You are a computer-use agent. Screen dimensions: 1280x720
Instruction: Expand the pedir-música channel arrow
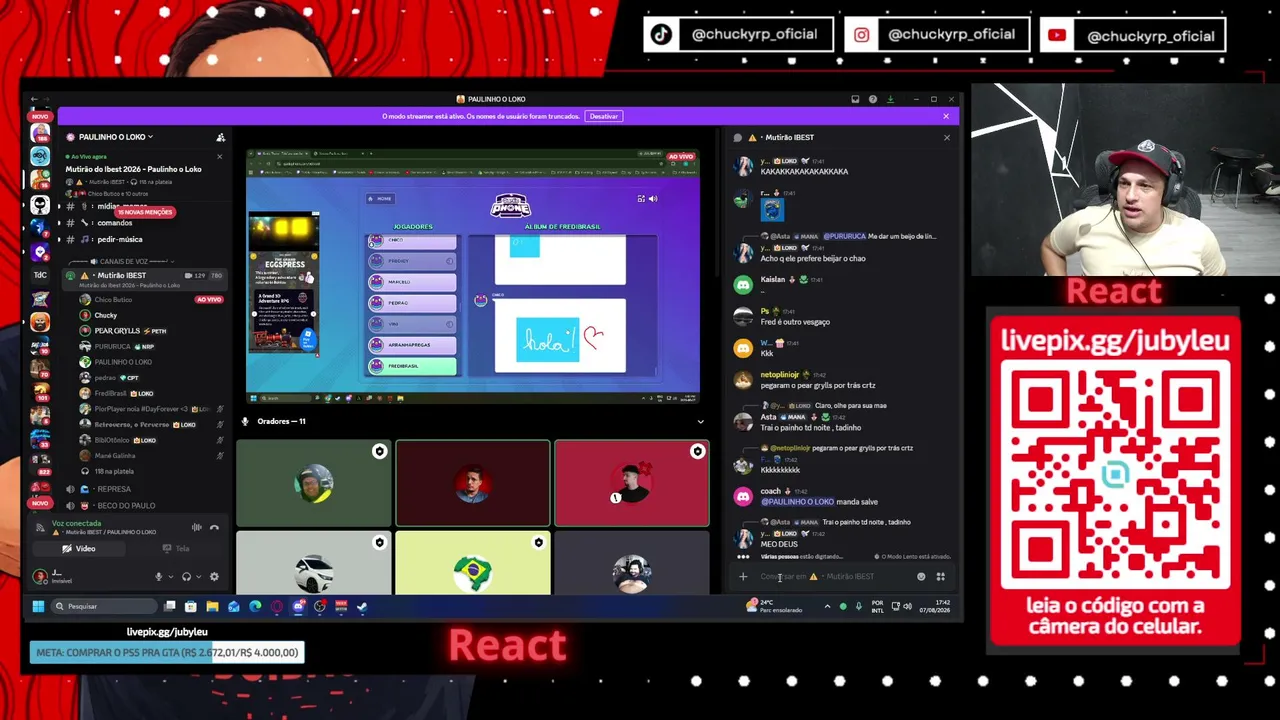(x=59, y=239)
